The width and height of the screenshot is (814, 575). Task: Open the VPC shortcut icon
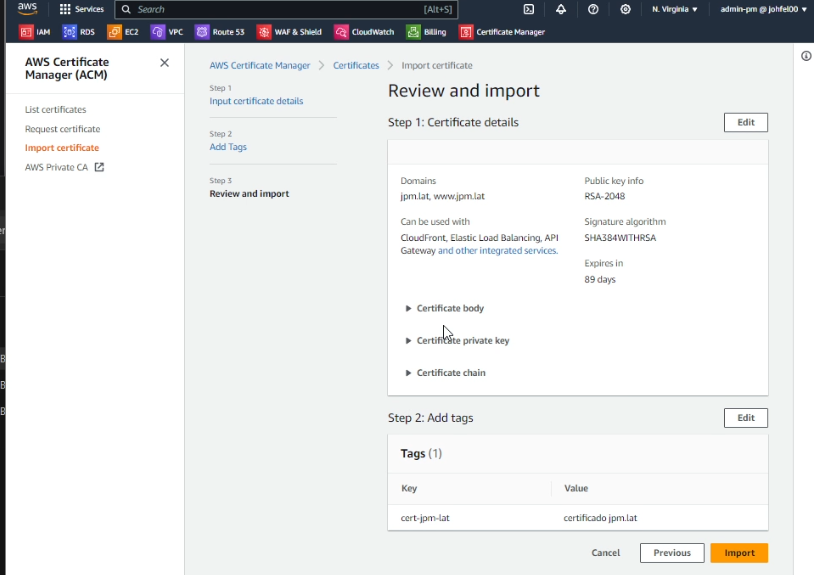coord(157,32)
